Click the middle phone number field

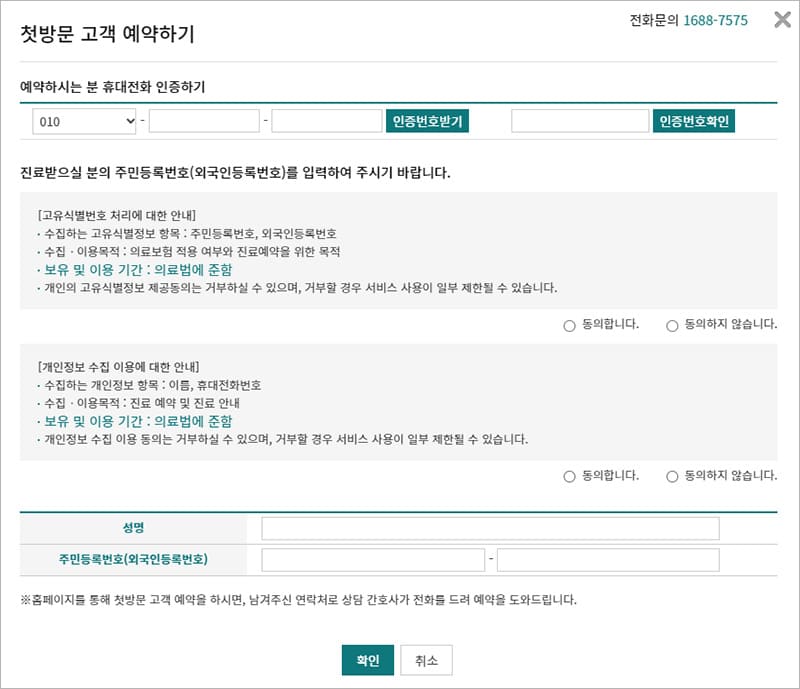[204, 121]
